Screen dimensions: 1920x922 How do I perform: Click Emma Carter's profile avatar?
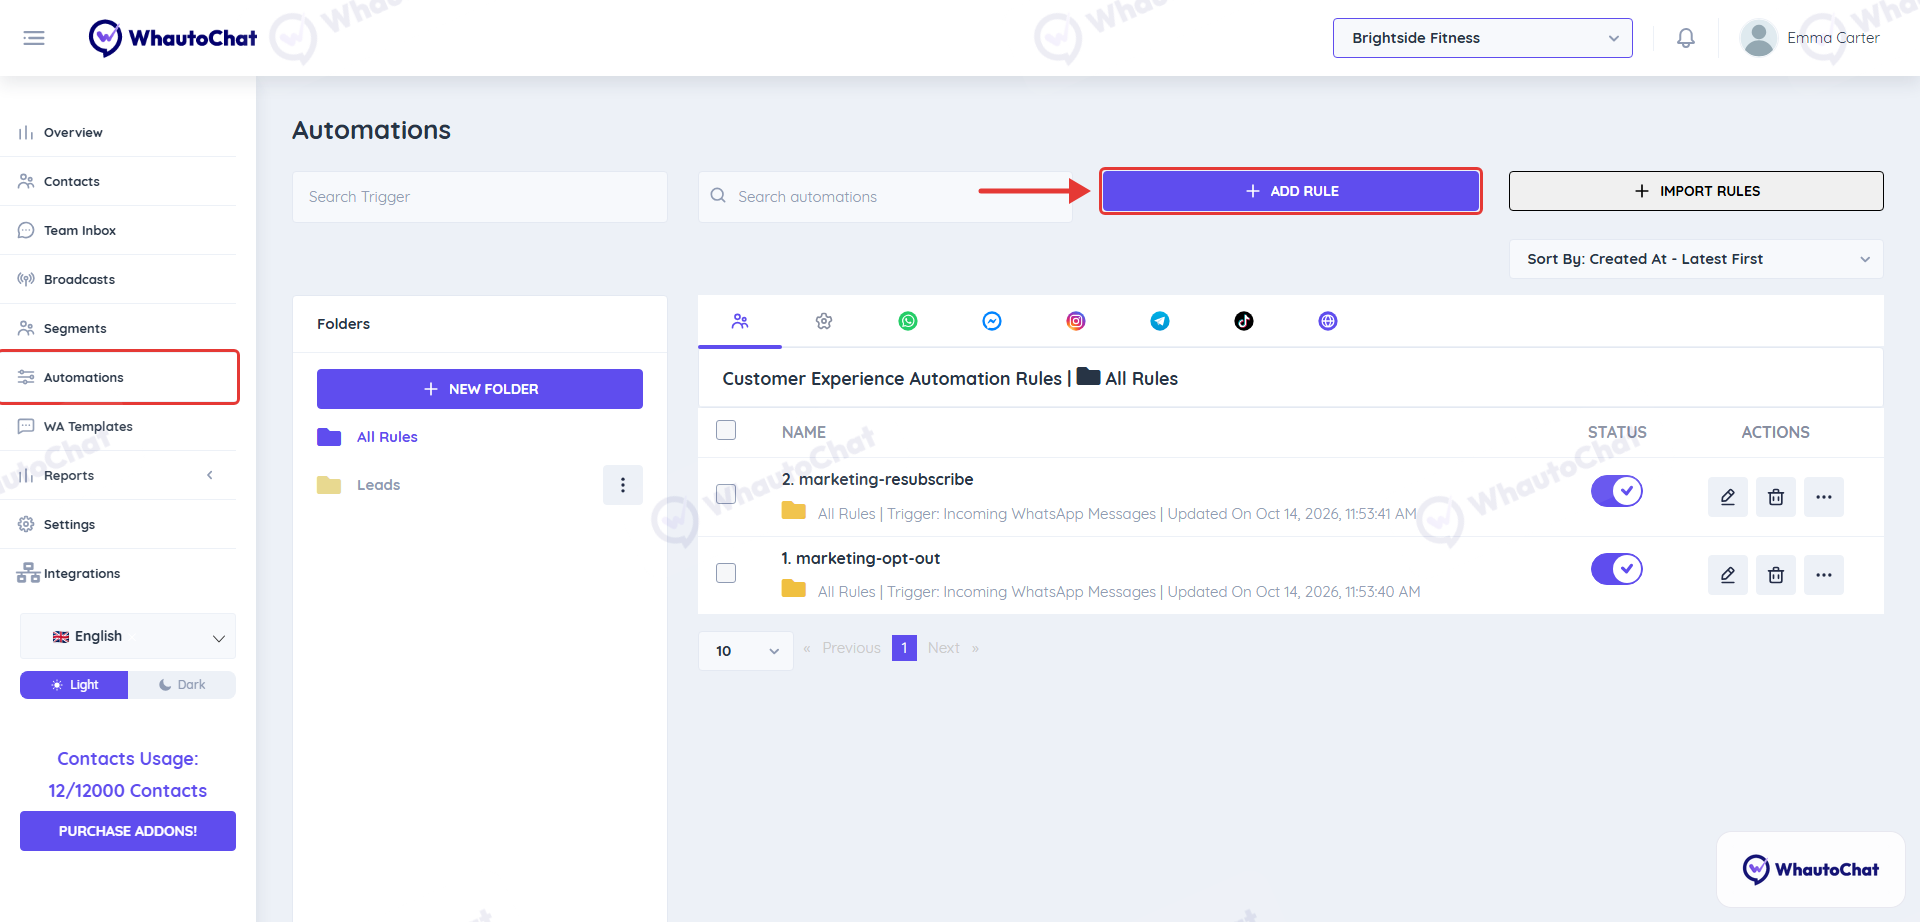(1758, 38)
